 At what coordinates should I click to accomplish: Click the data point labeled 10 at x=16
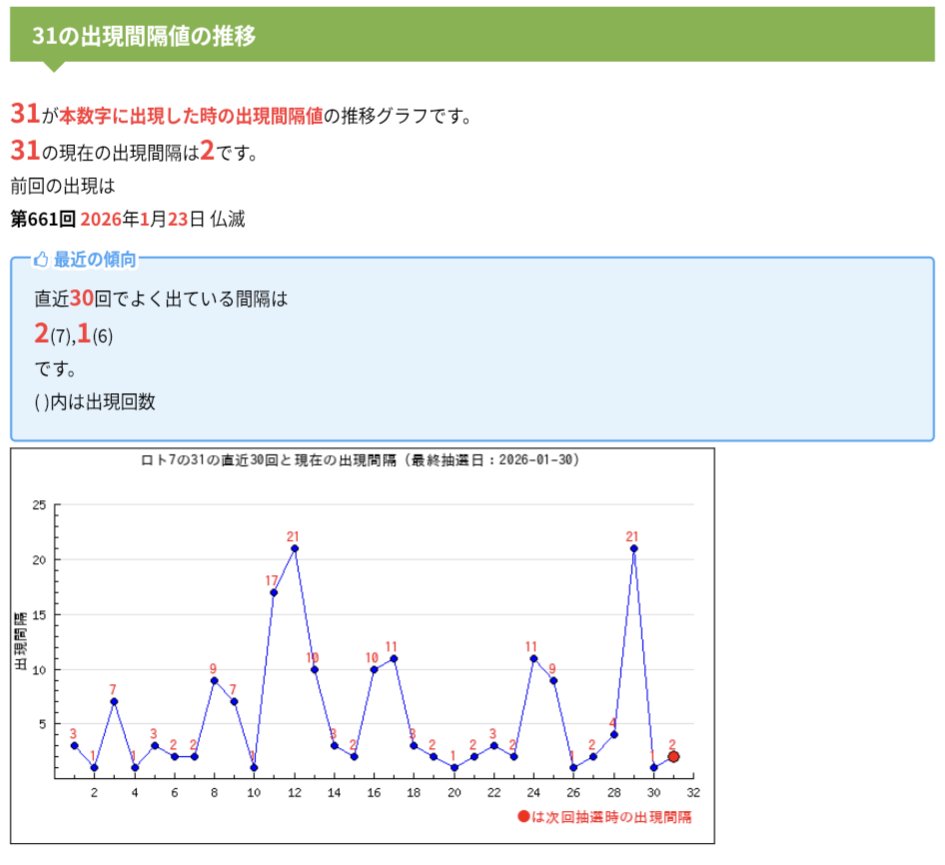pos(374,670)
